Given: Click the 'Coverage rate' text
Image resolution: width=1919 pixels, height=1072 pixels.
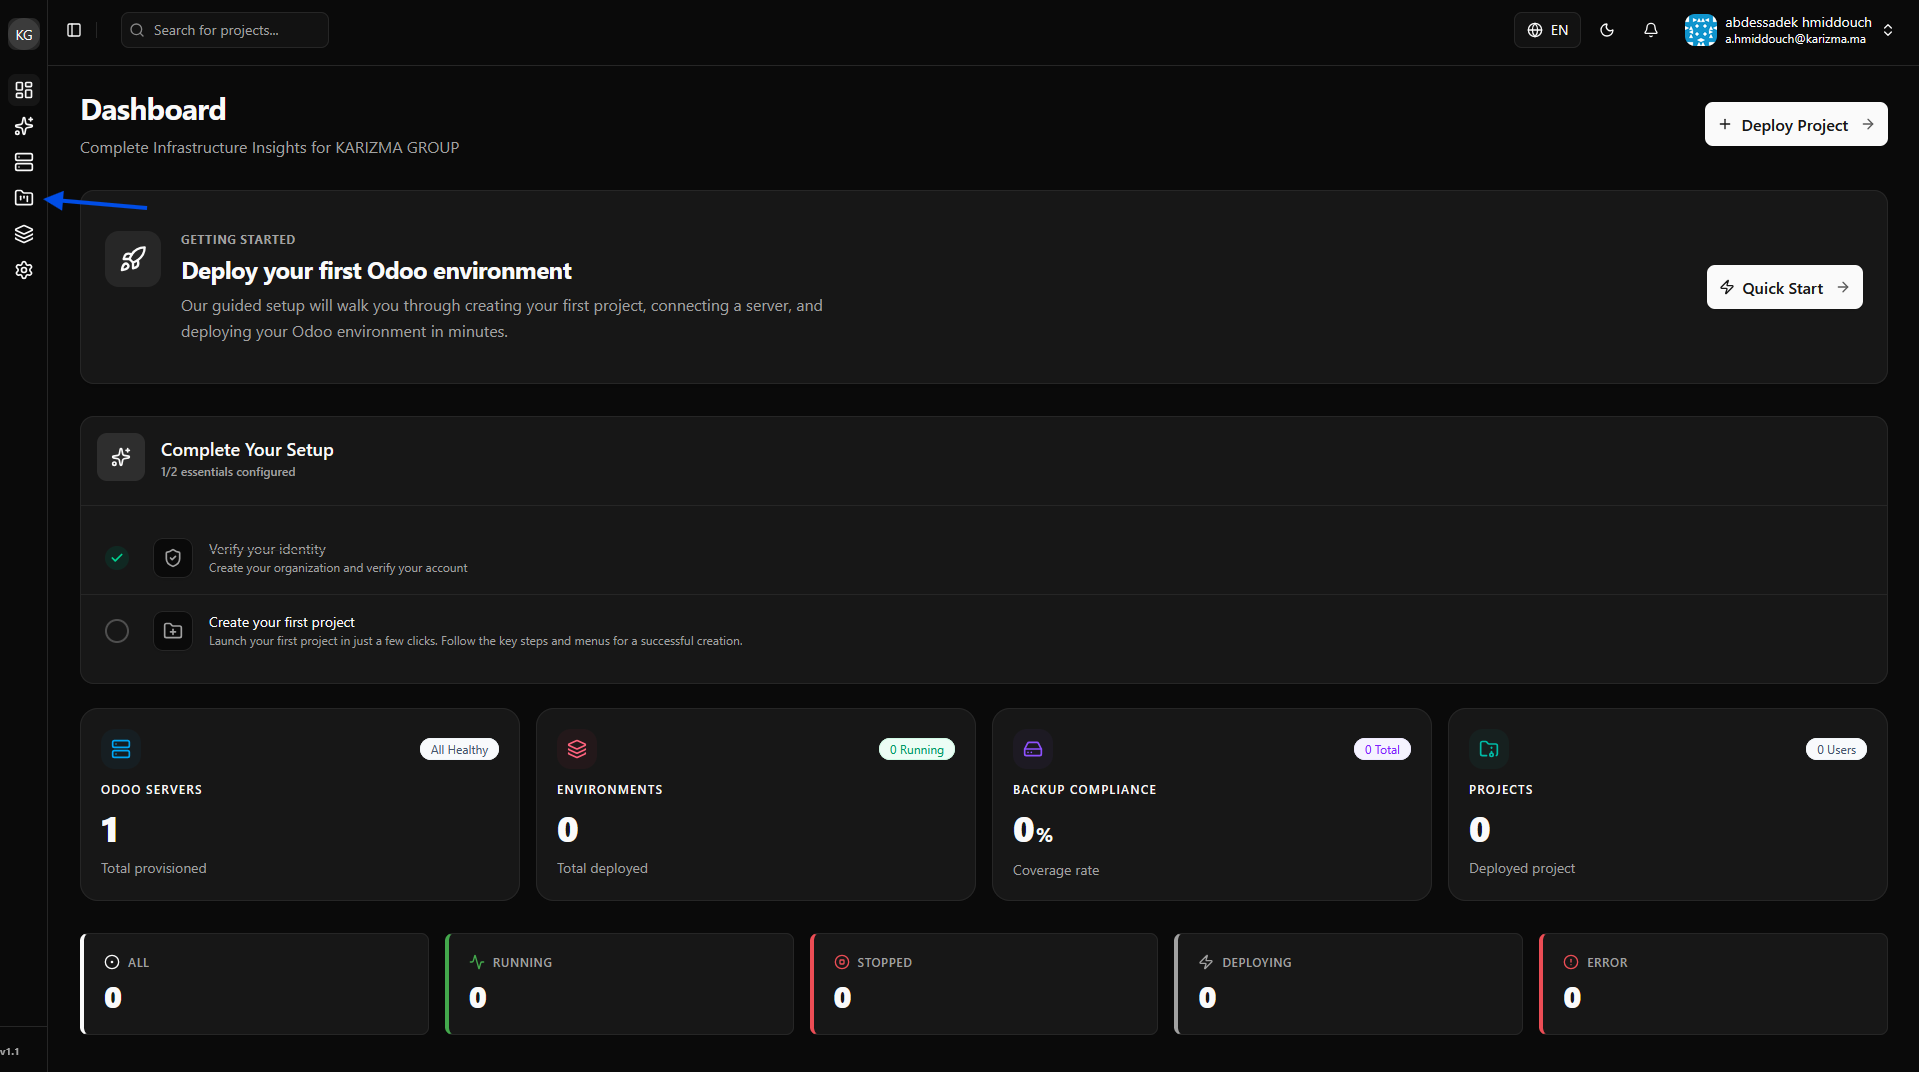Looking at the screenshot, I should pyautogui.click(x=1056, y=870).
